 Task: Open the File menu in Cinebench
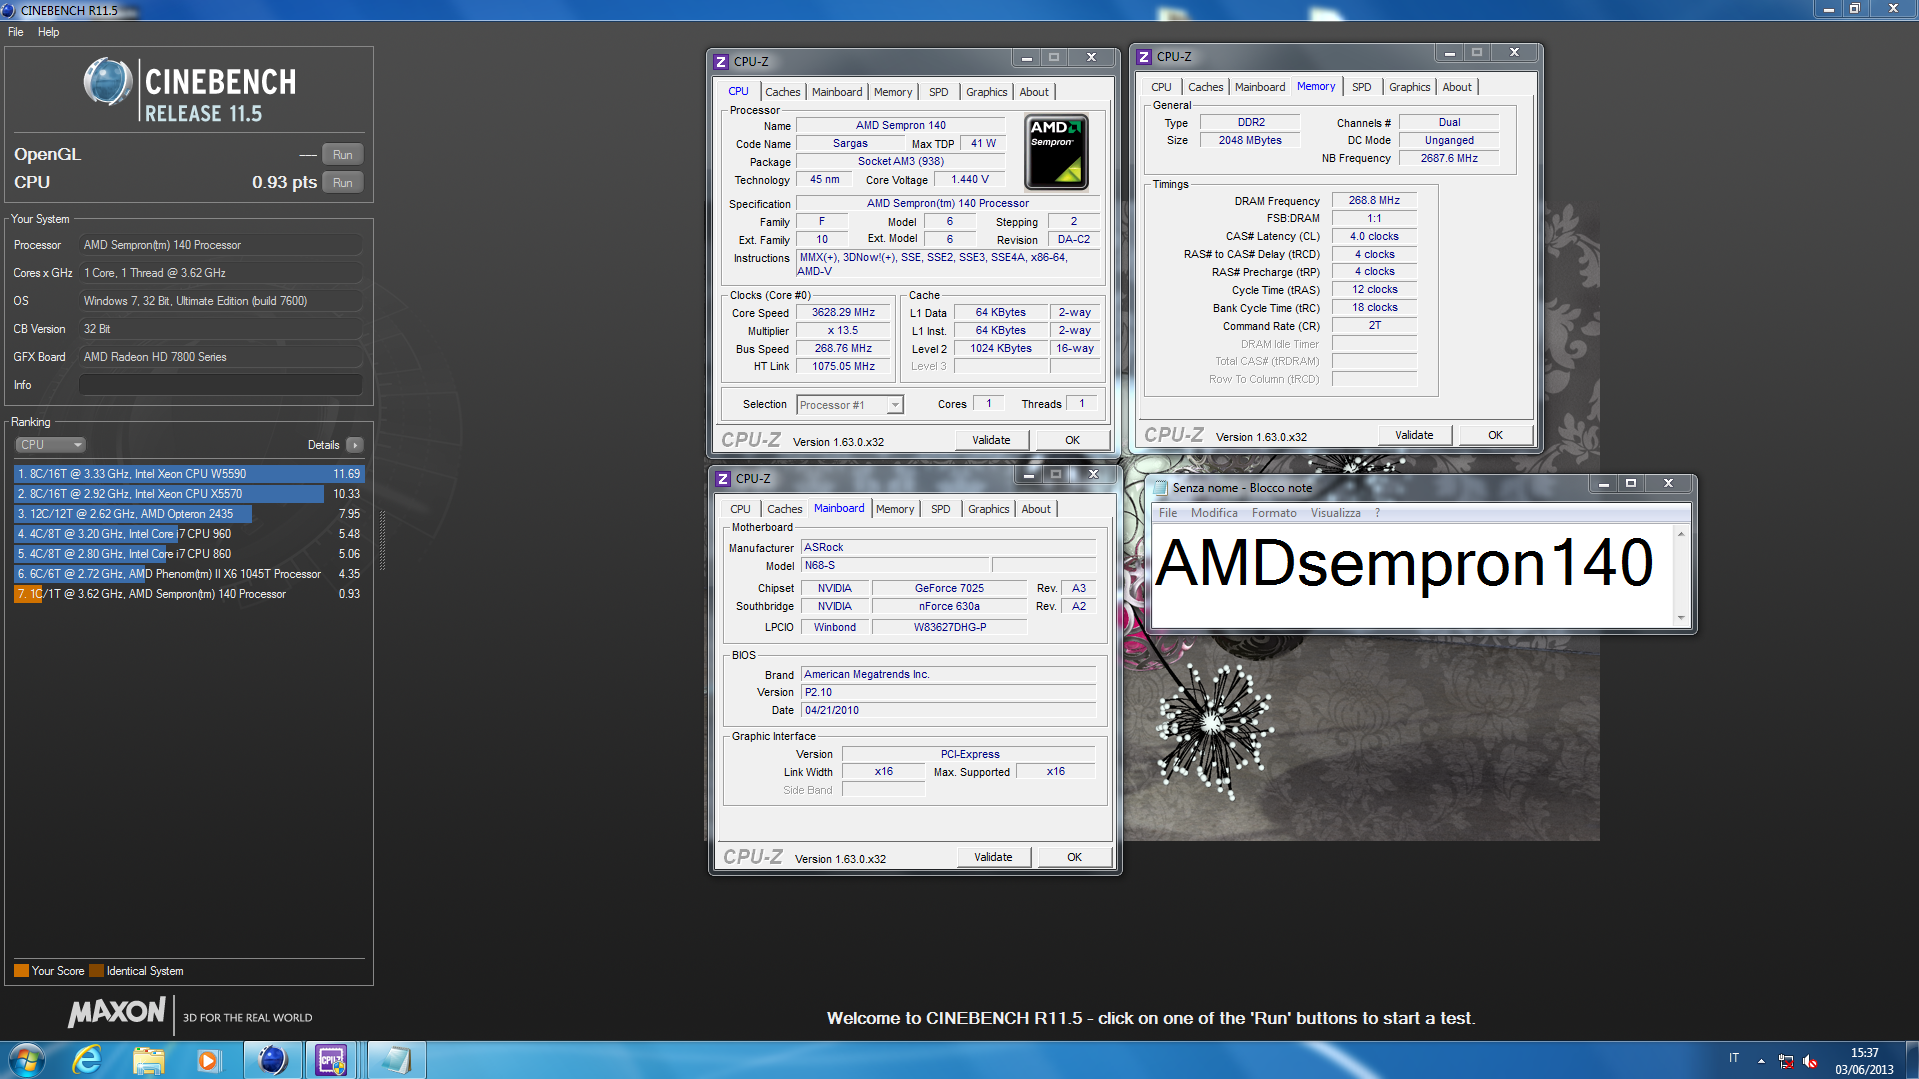point(16,32)
